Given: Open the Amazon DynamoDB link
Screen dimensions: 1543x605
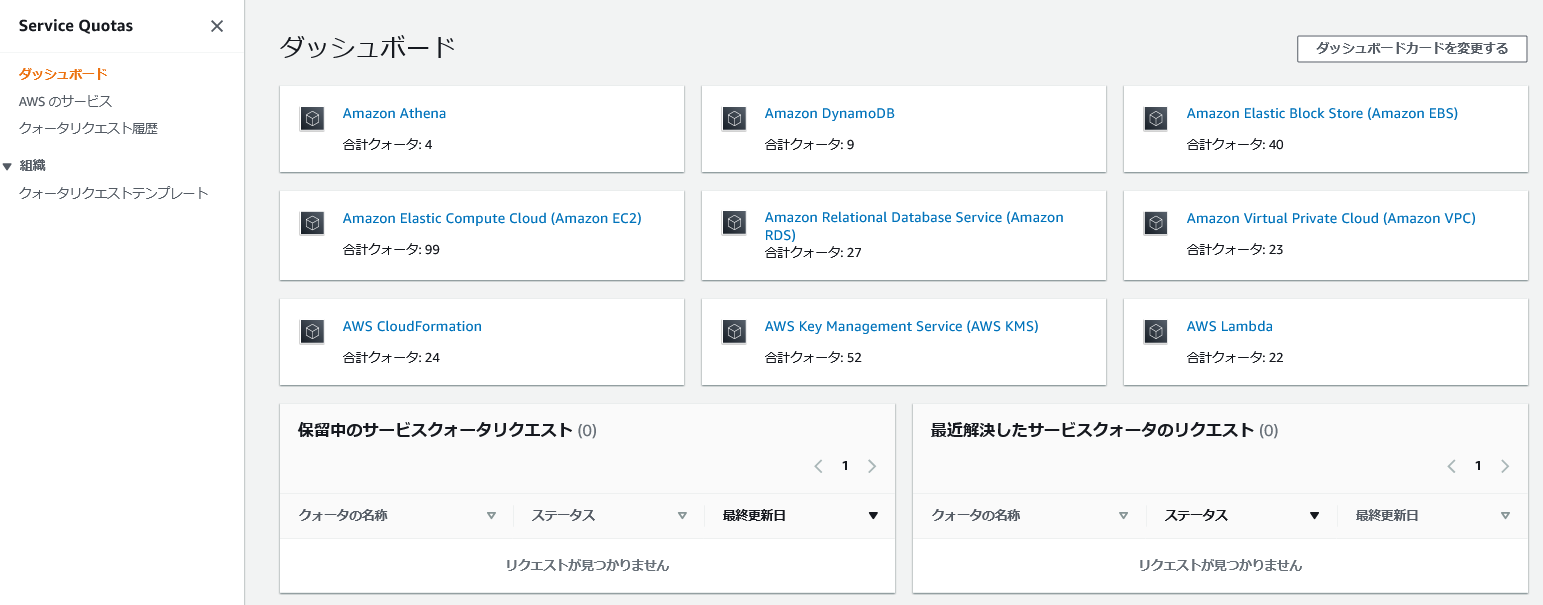Looking at the screenshot, I should pos(830,113).
